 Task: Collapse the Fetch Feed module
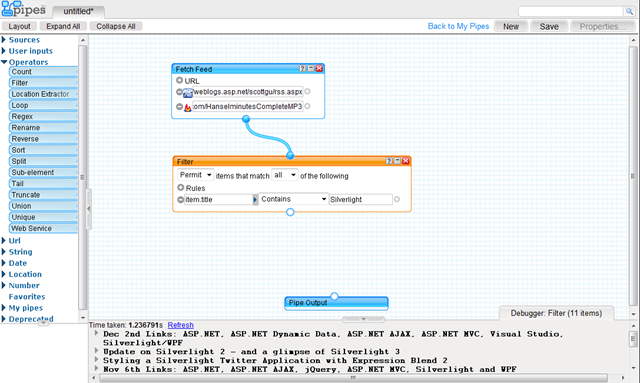pyautogui.click(x=311, y=69)
